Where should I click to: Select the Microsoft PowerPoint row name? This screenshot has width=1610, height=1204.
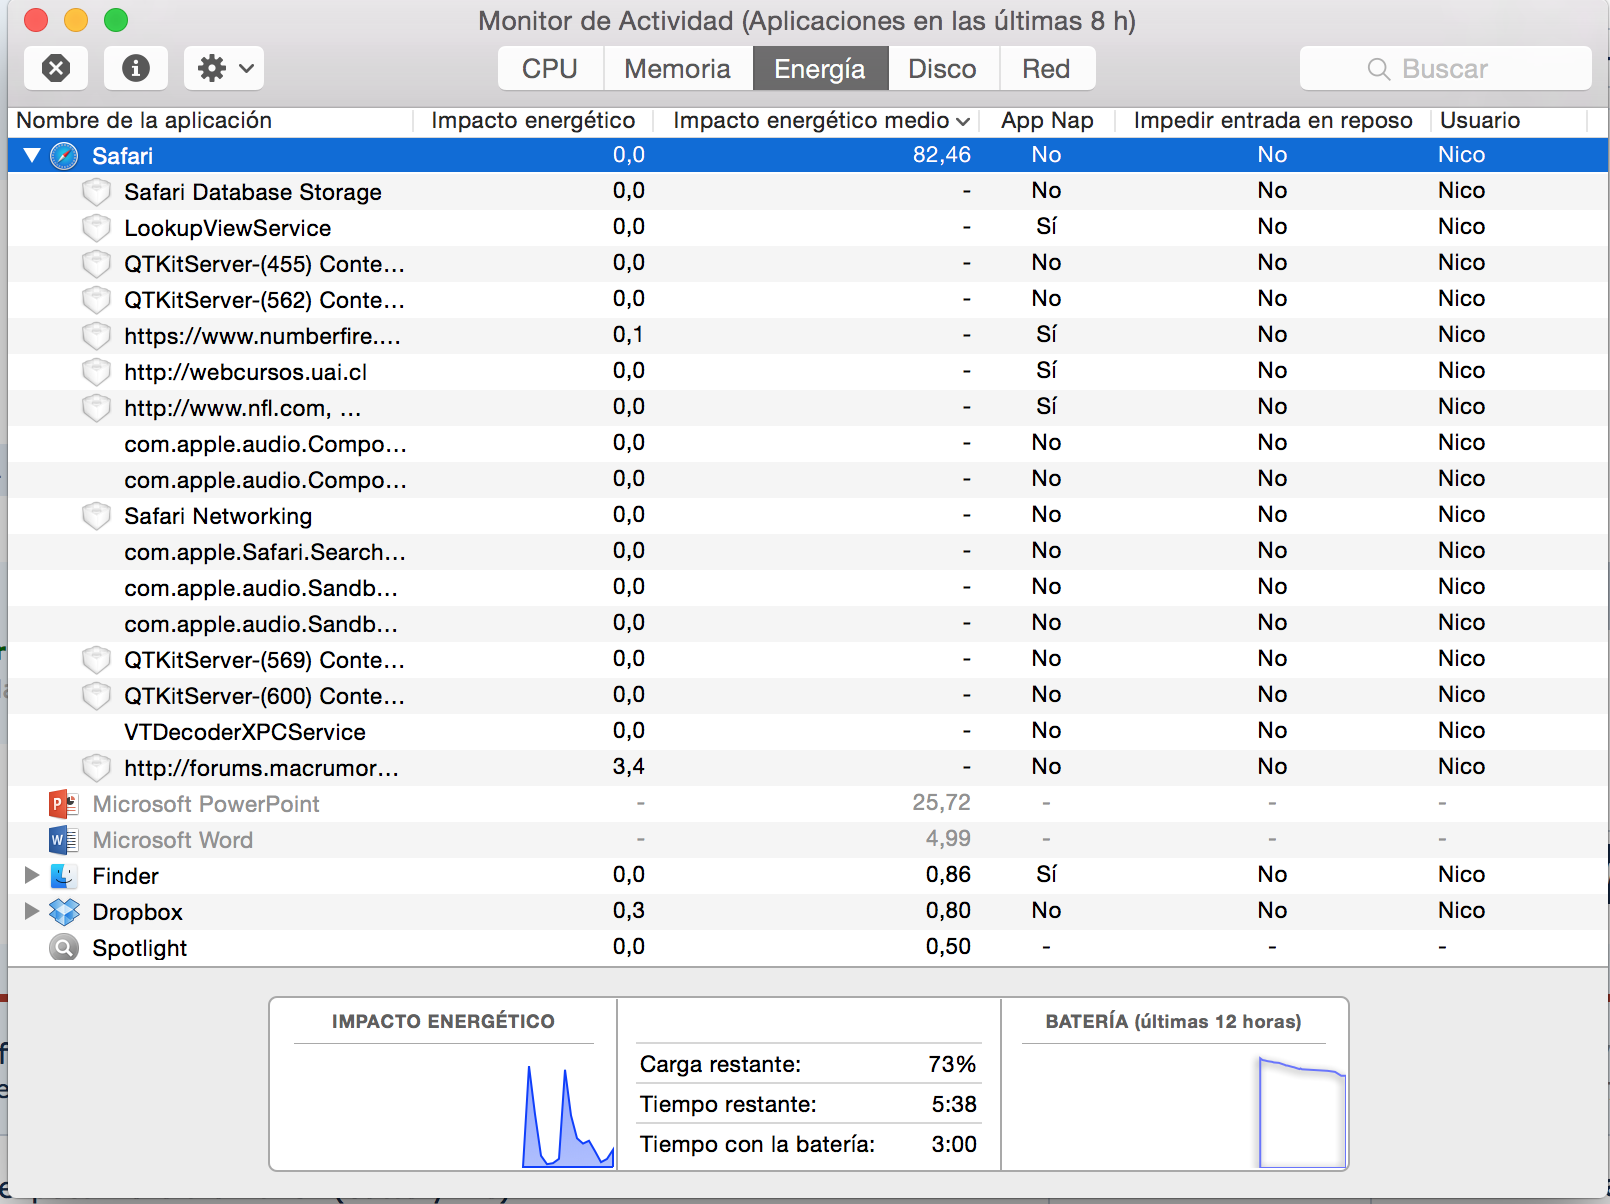[x=206, y=804]
